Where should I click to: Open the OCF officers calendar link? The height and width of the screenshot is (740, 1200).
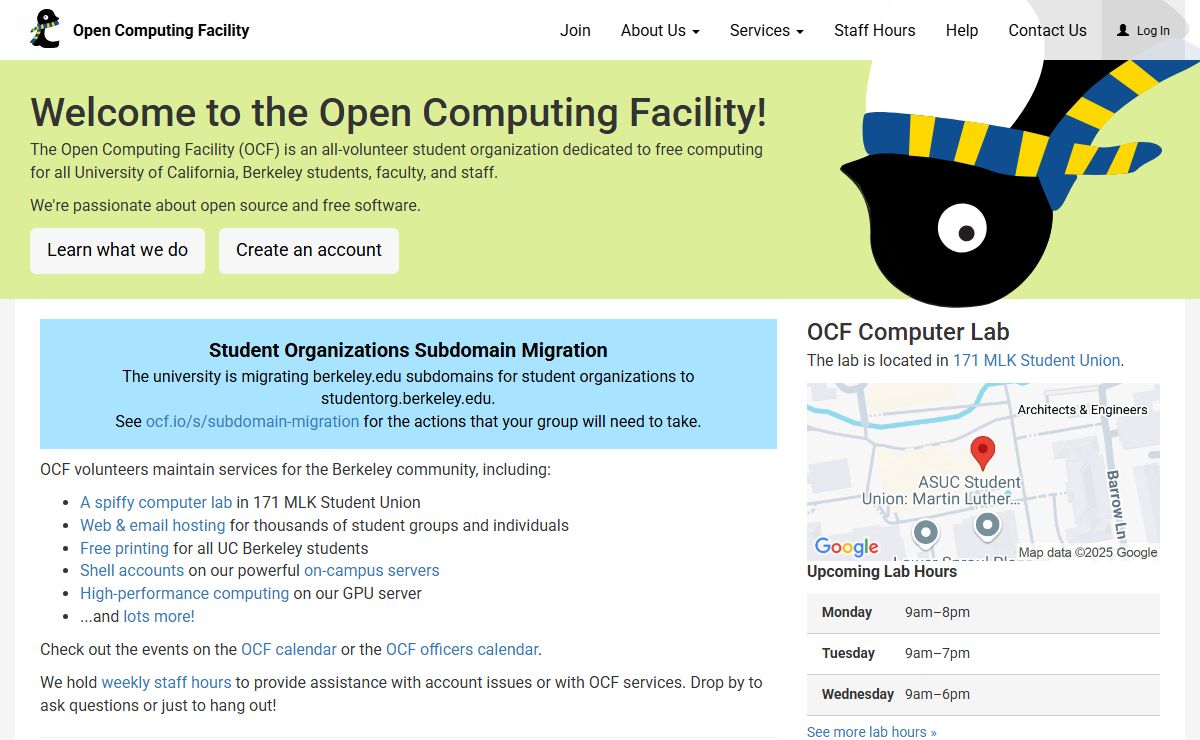[462, 649]
